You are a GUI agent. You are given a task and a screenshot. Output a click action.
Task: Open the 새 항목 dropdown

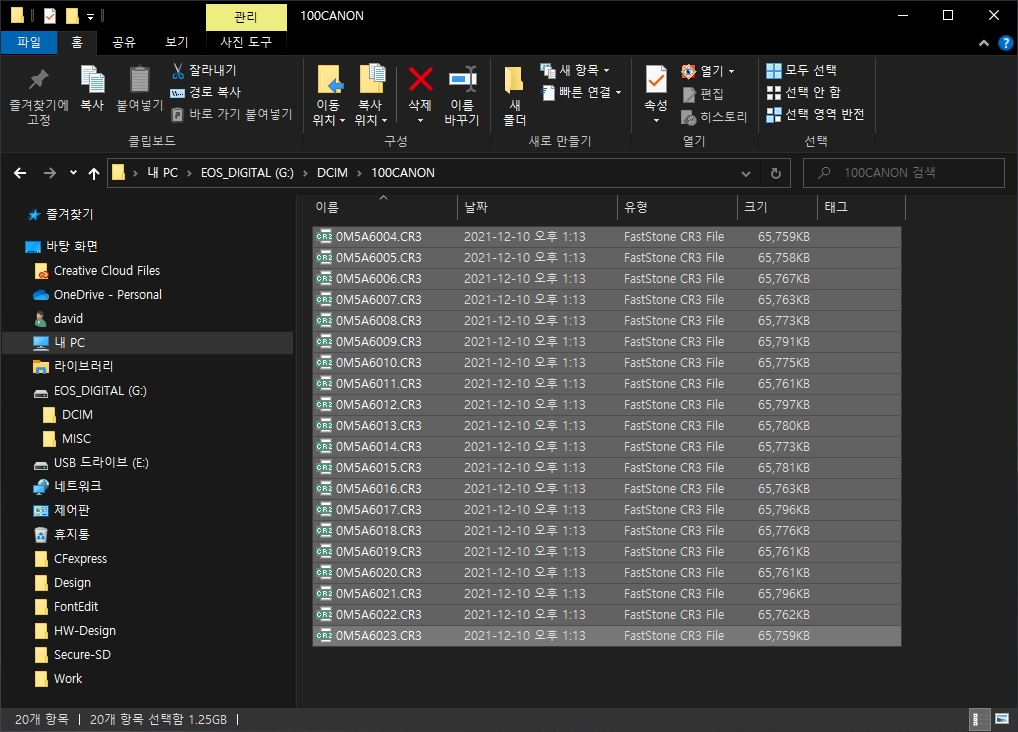(x=576, y=70)
